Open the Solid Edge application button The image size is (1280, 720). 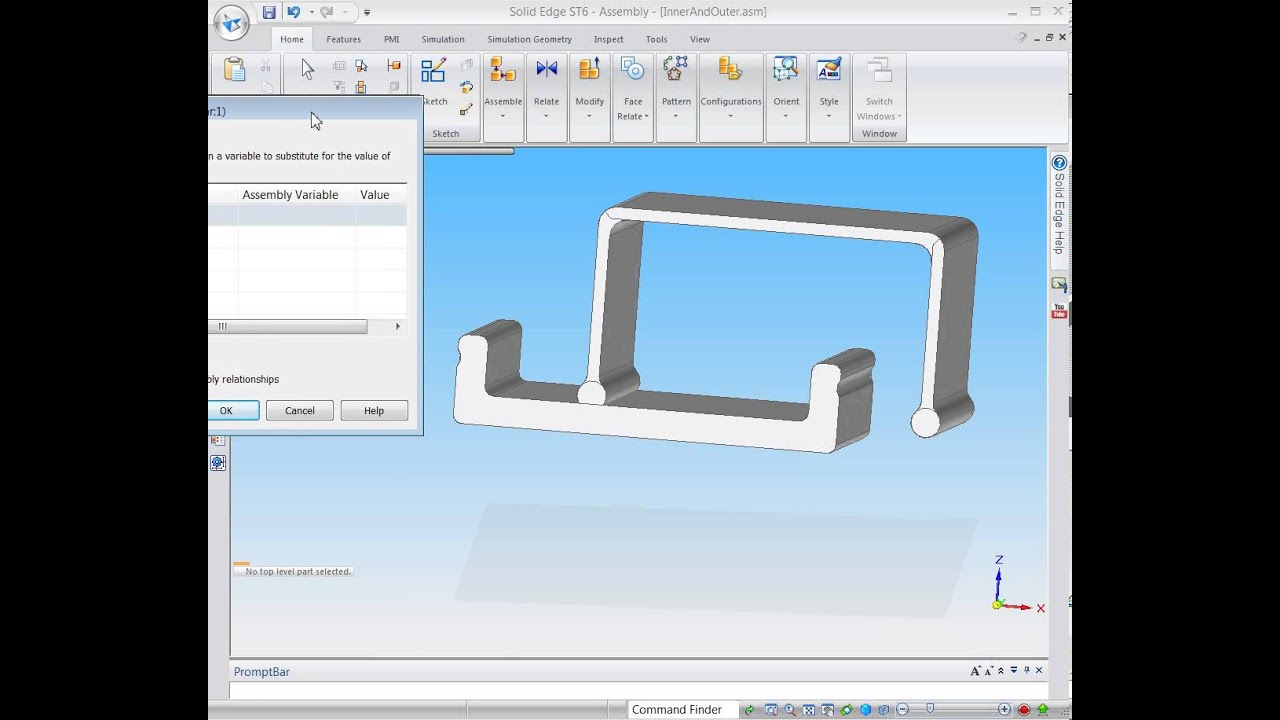click(x=231, y=22)
